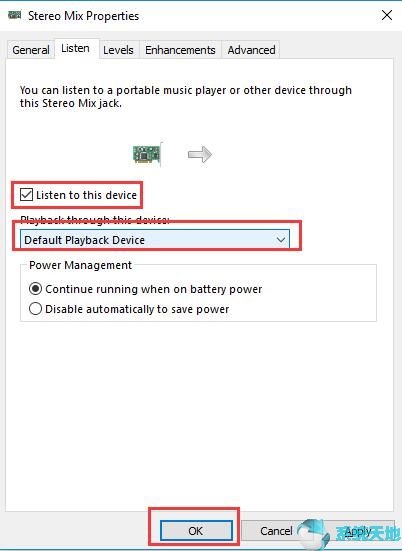Switch to the Levels tab
The image size is (402, 551).
tap(118, 50)
